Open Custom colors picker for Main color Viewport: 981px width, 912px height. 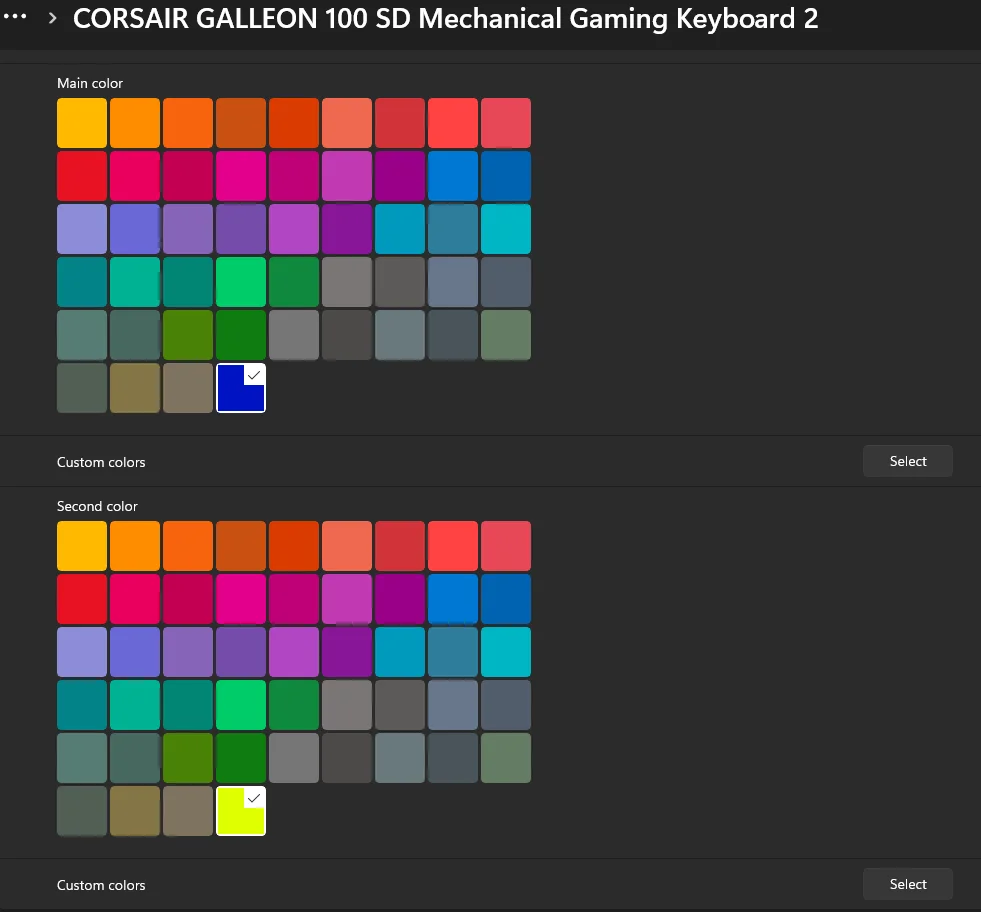[x=906, y=461]
